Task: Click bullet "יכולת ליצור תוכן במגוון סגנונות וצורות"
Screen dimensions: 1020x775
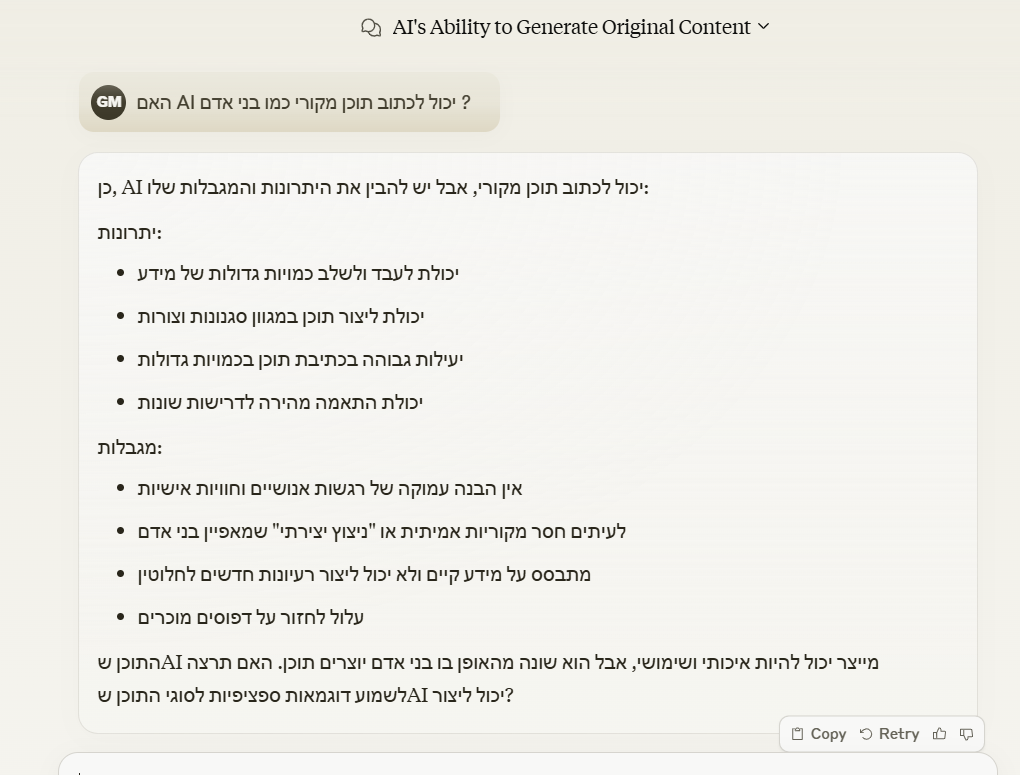Action: coord(281,316)
